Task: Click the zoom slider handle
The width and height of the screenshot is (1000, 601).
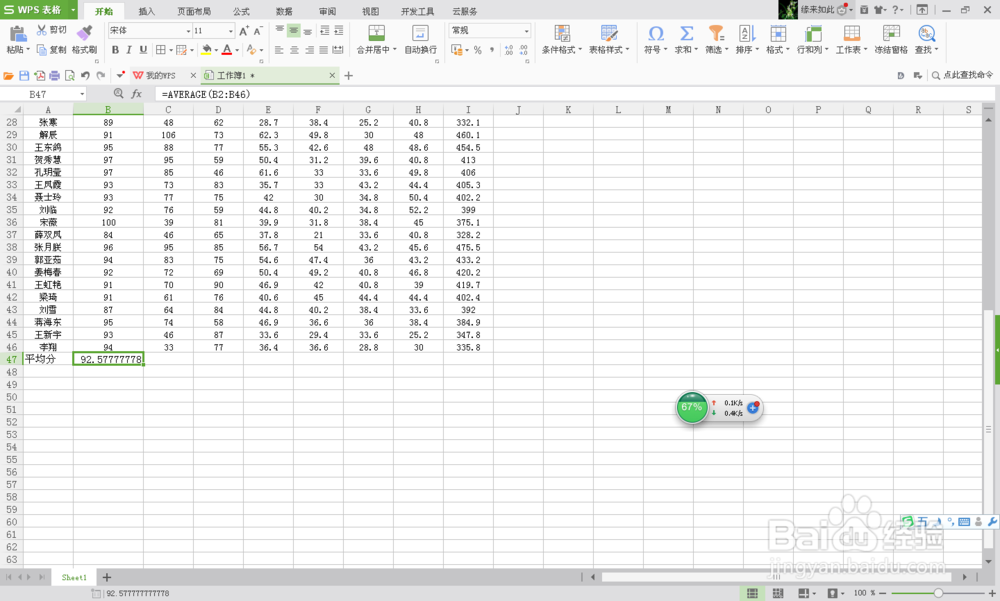Action: pyautogui.click(x=938, y=593)
